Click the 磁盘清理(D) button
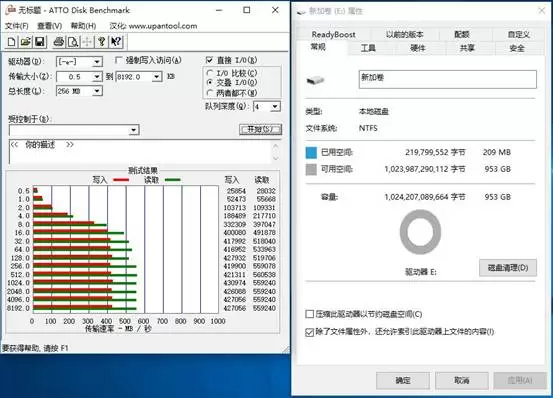553x398 pixels. [508, 268]
